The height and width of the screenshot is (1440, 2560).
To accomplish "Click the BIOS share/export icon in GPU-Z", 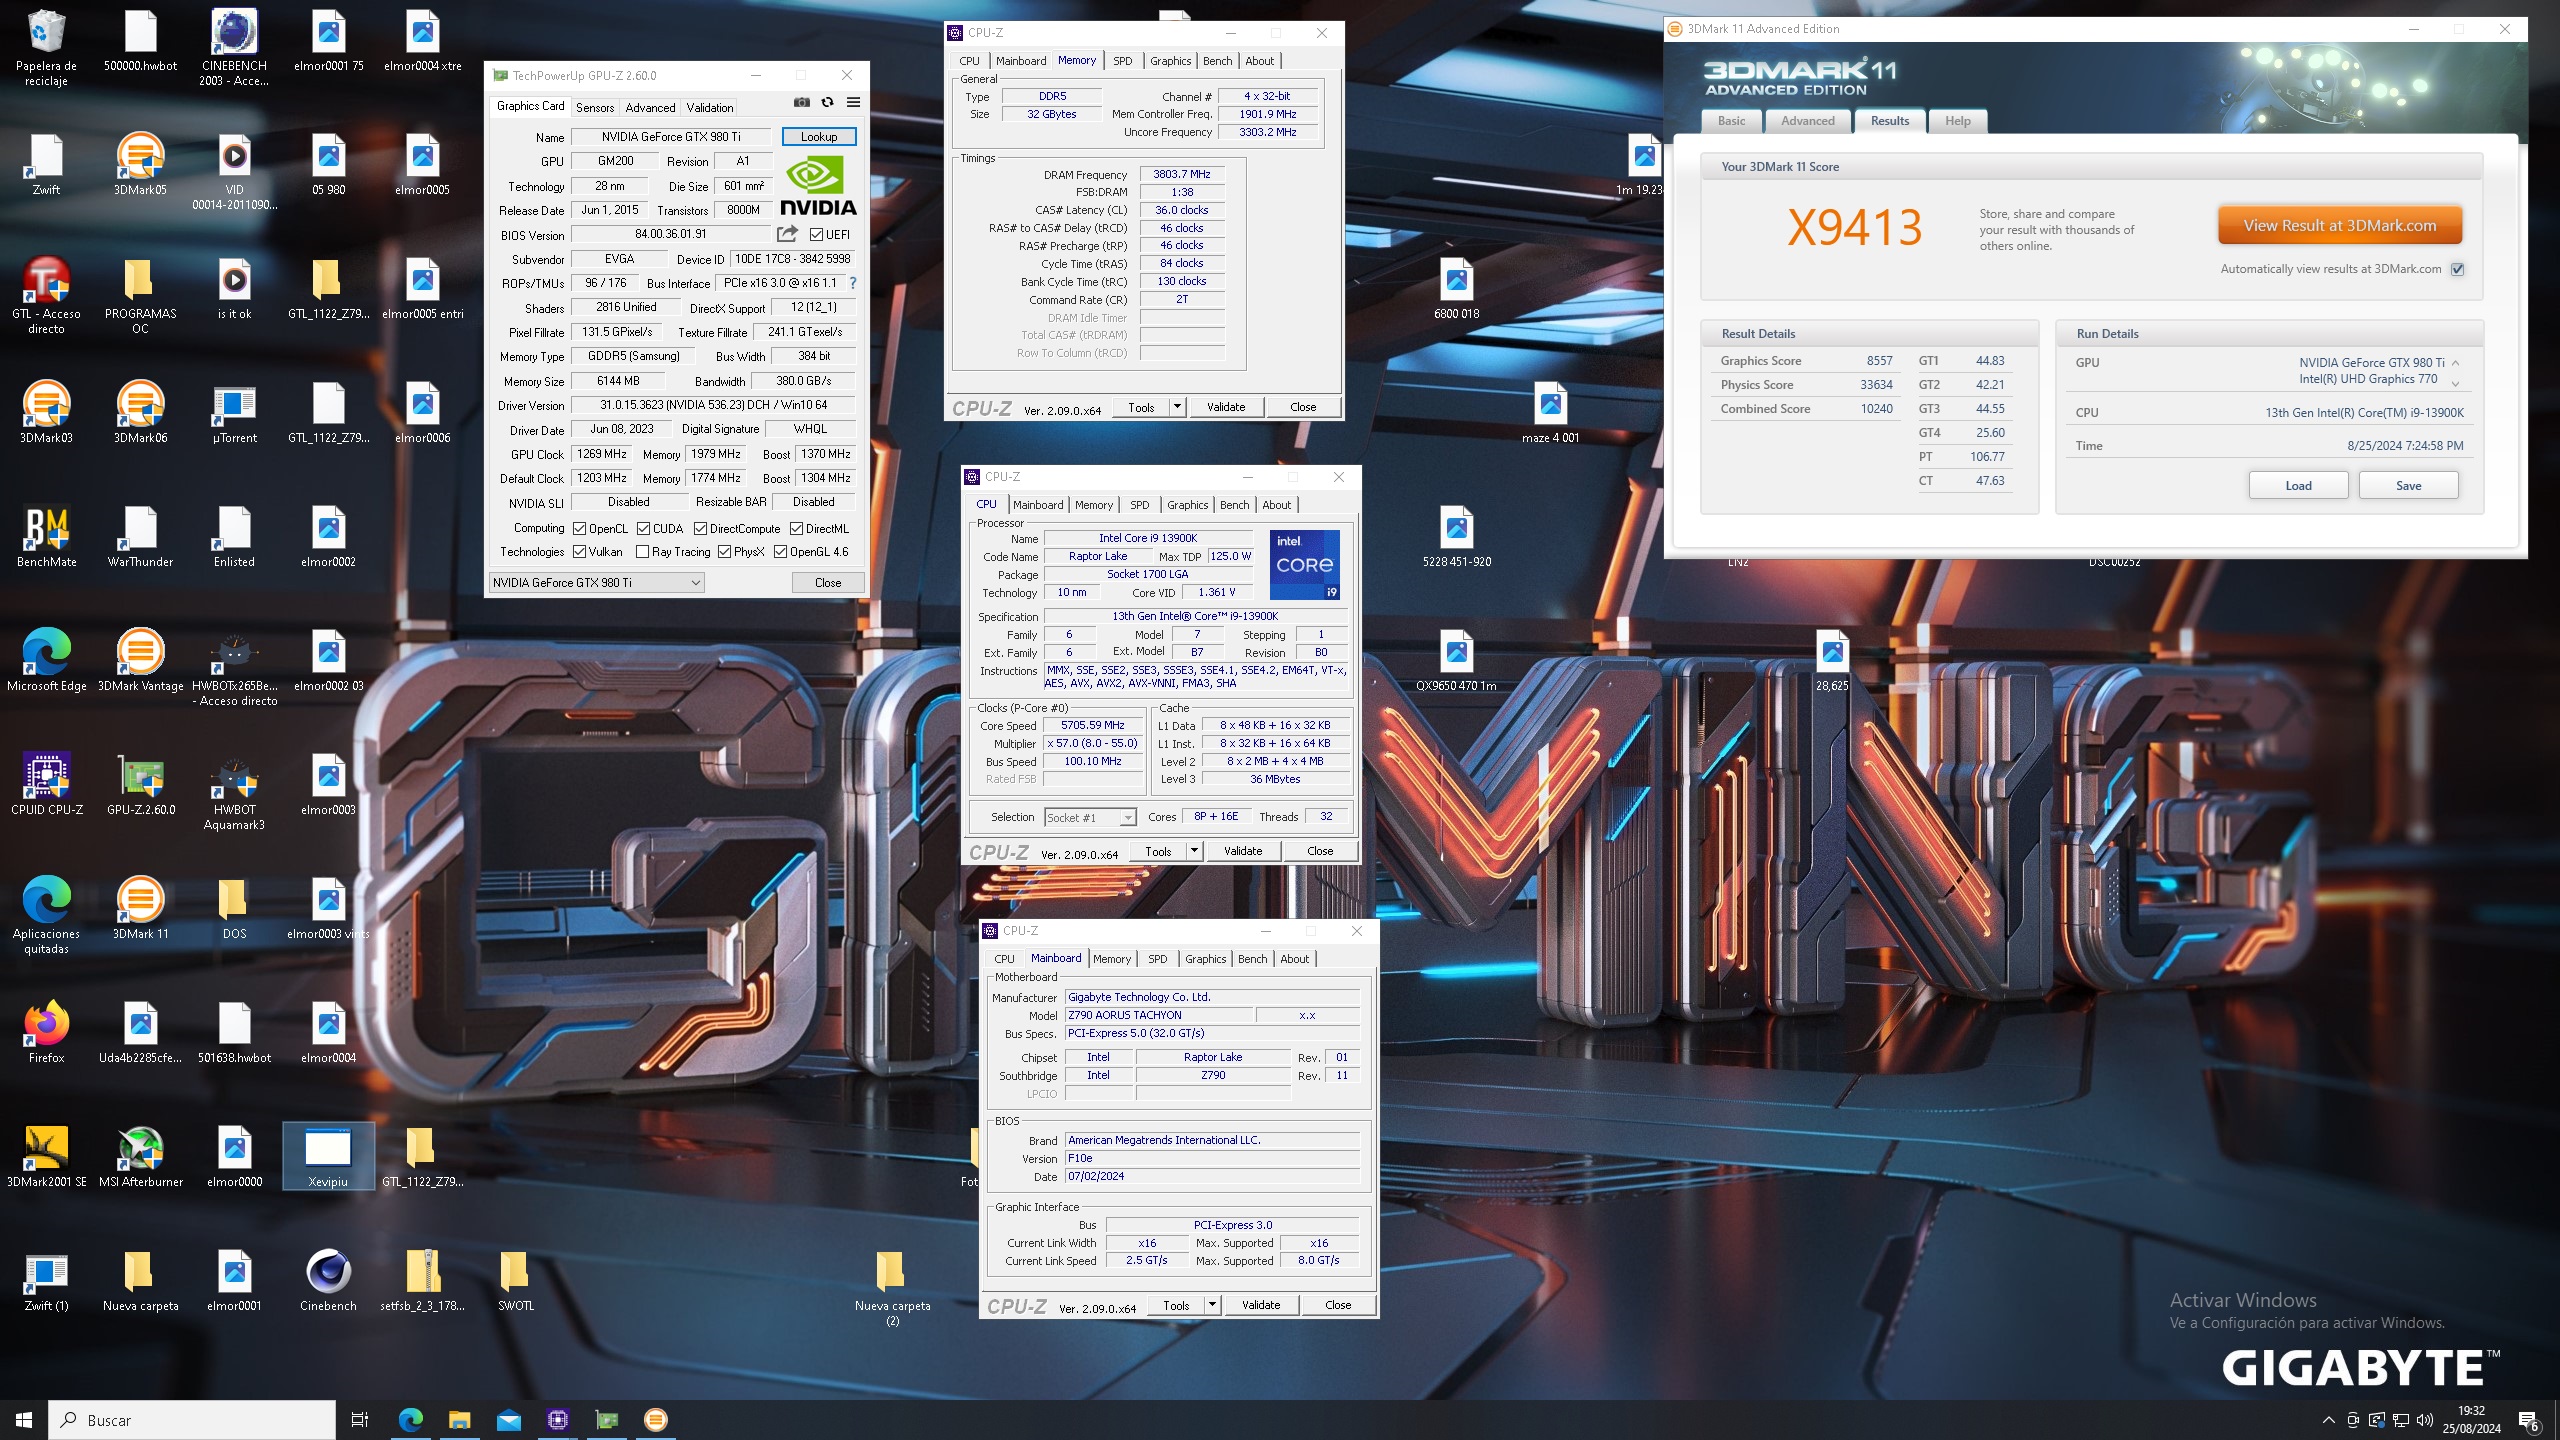I will point(788,234).
